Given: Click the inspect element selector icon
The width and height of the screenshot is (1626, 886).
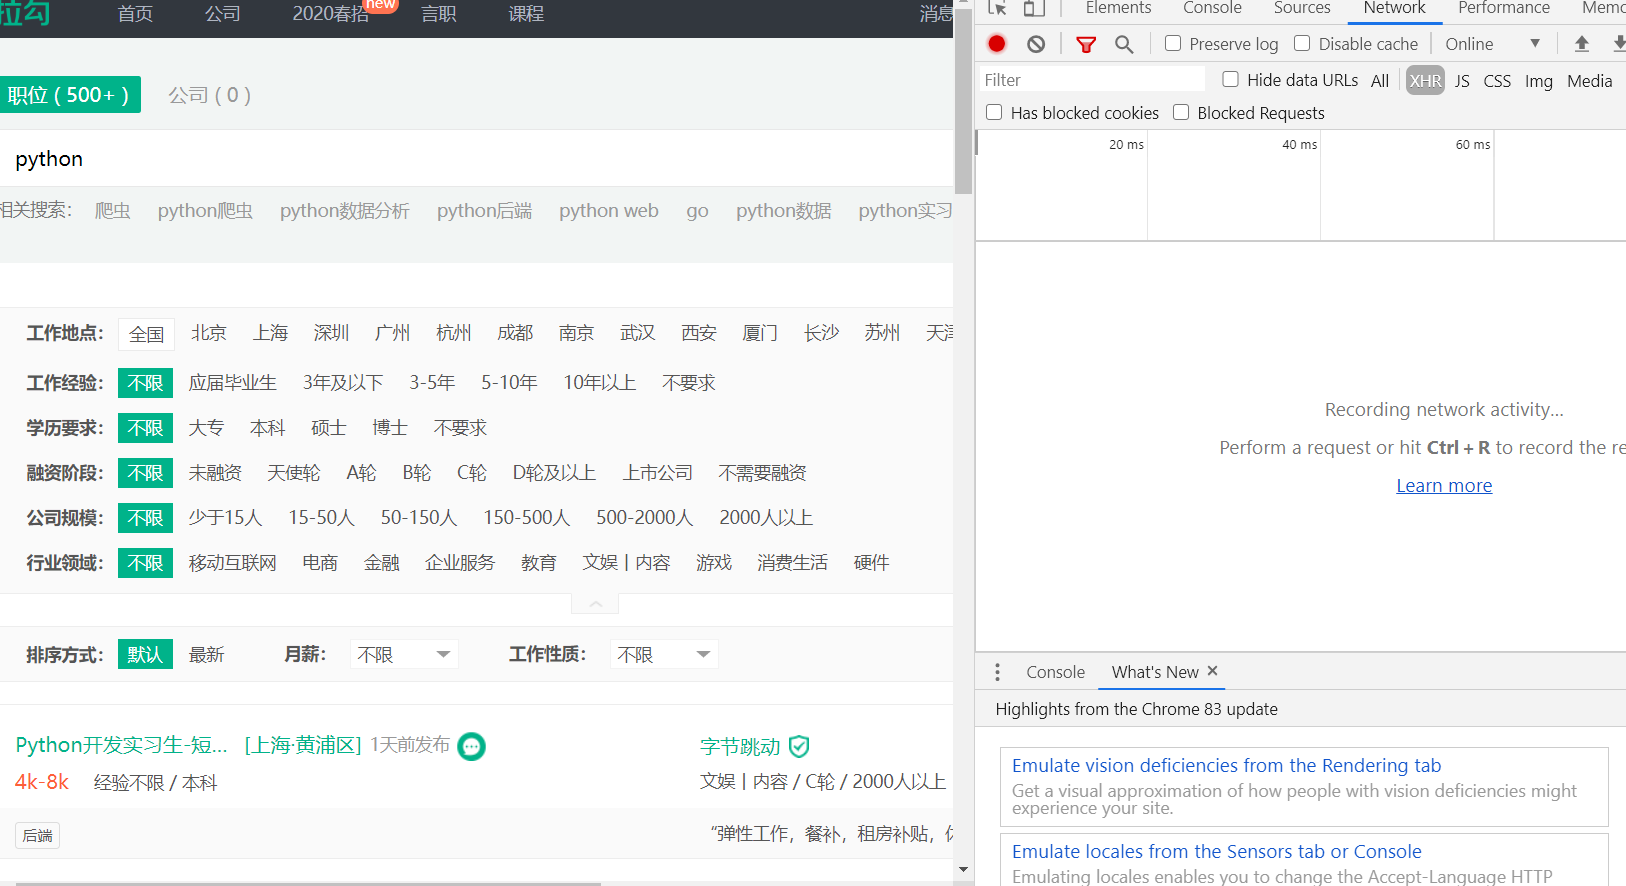Looking at the screenshot, I should pyautogui.click(x=997, y=8).
